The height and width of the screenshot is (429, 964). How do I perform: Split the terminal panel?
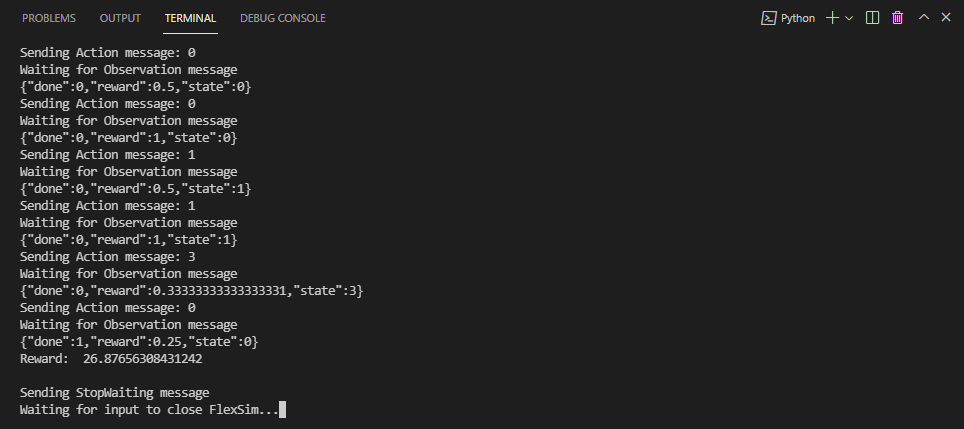pyautogui.click(x=873, y=18)
